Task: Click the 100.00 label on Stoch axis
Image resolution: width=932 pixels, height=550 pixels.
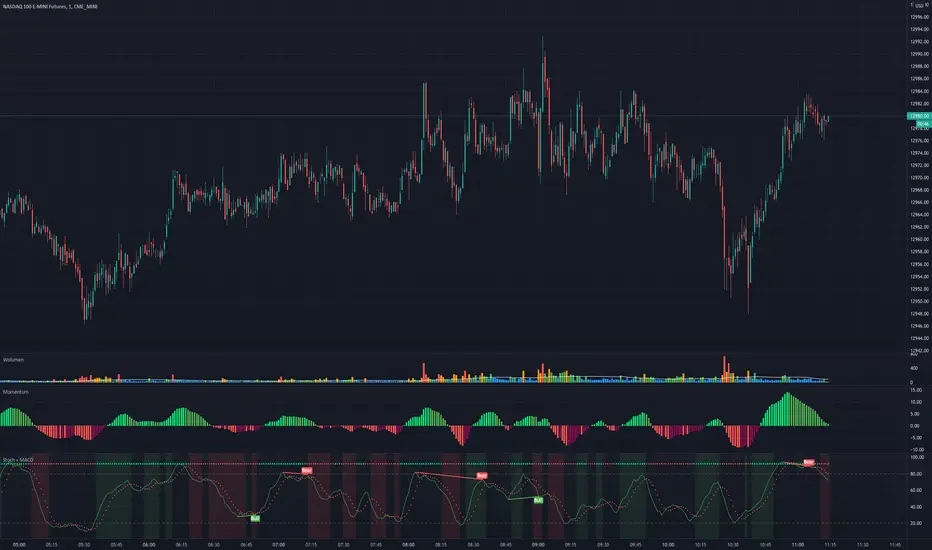Action: 917,457
